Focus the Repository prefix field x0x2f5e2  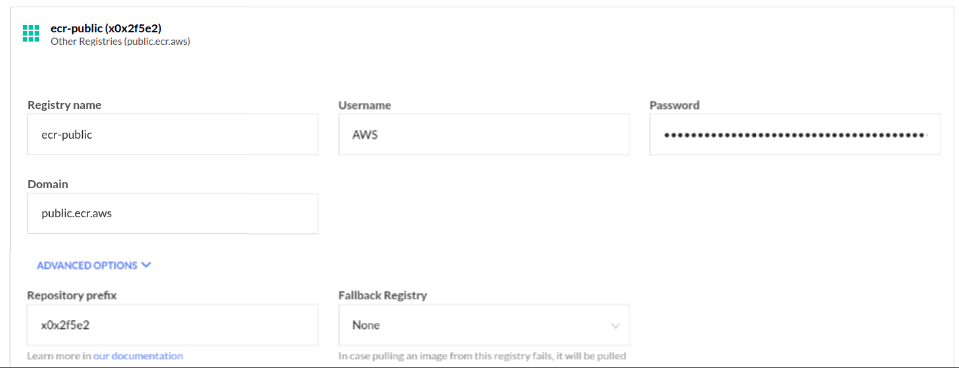point(173,325)
